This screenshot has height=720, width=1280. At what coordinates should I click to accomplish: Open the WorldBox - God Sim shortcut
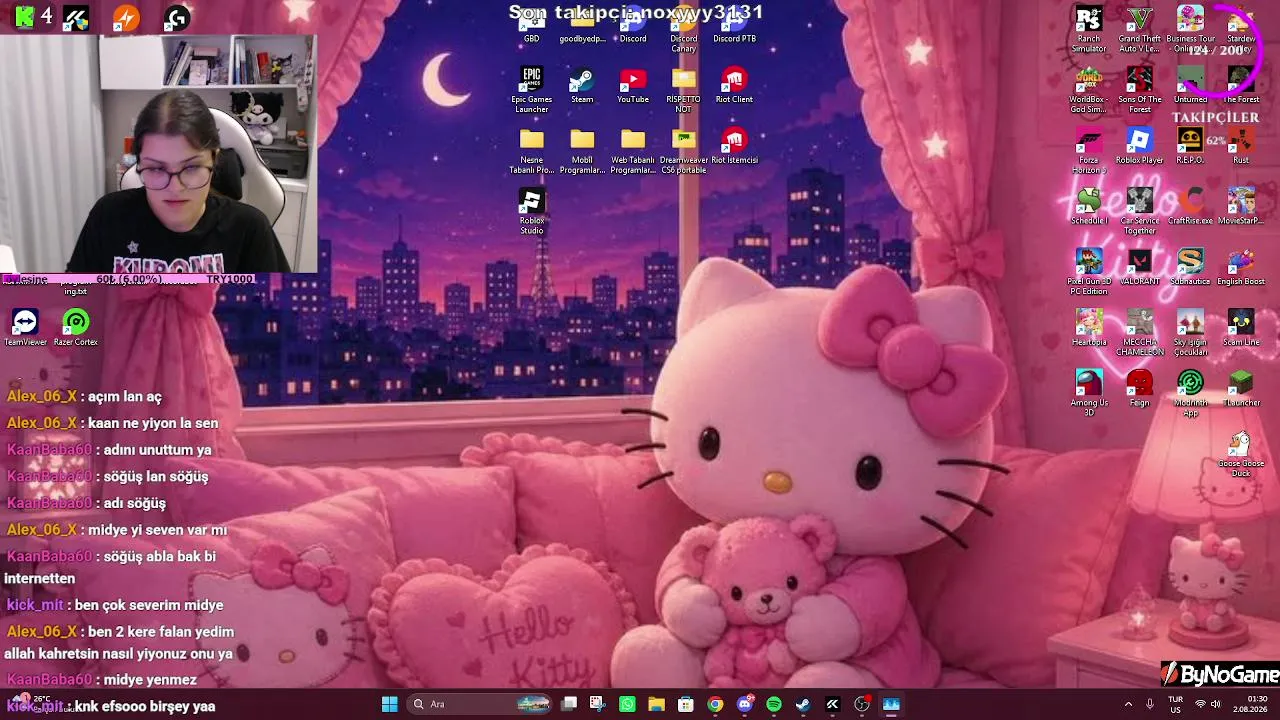(x=1089, y=90)
